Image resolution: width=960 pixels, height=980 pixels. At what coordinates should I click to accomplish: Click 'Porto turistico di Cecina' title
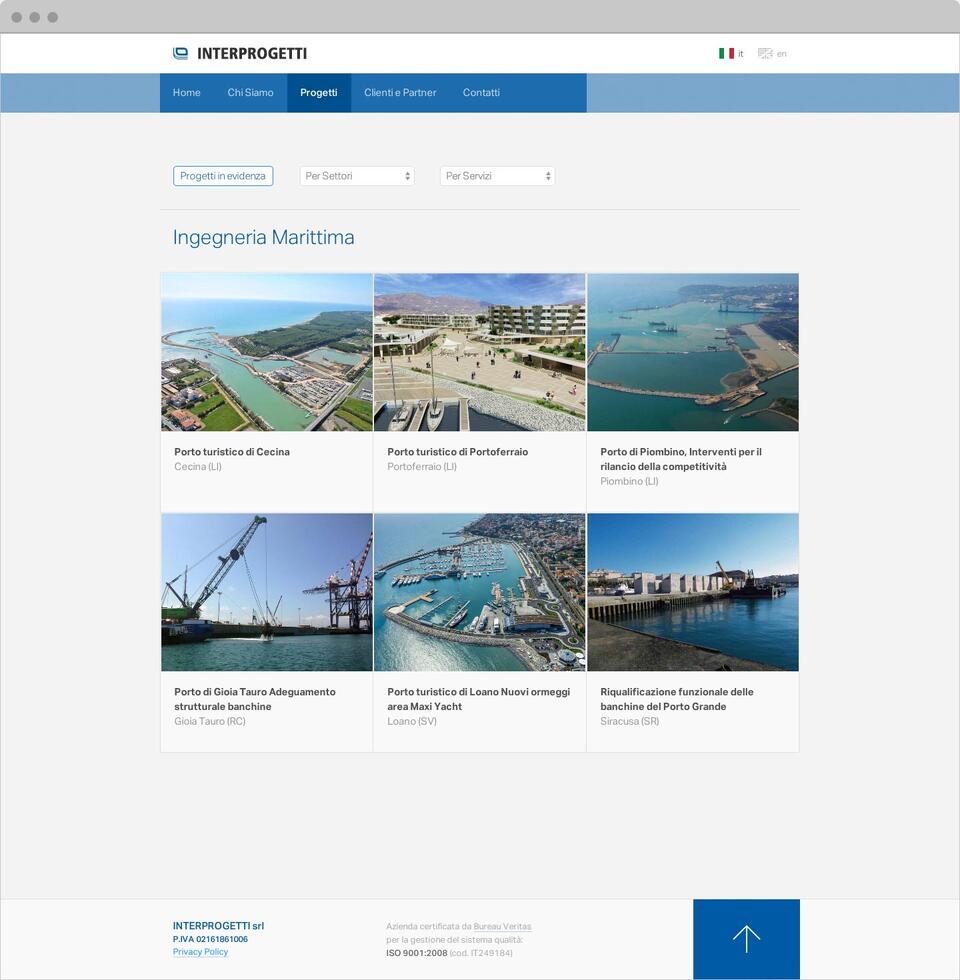(x=232, y=452)
